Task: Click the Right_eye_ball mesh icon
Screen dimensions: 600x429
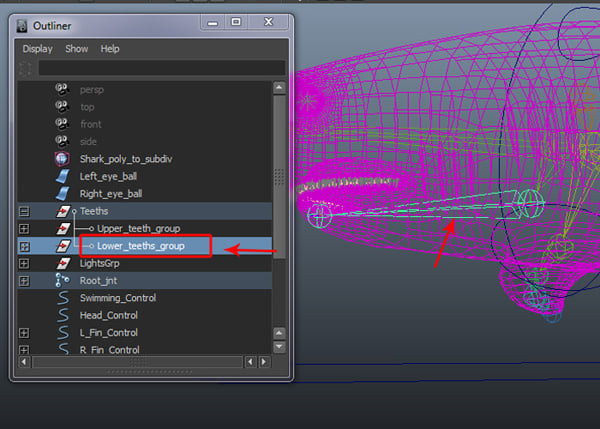Action: (62, 194)
